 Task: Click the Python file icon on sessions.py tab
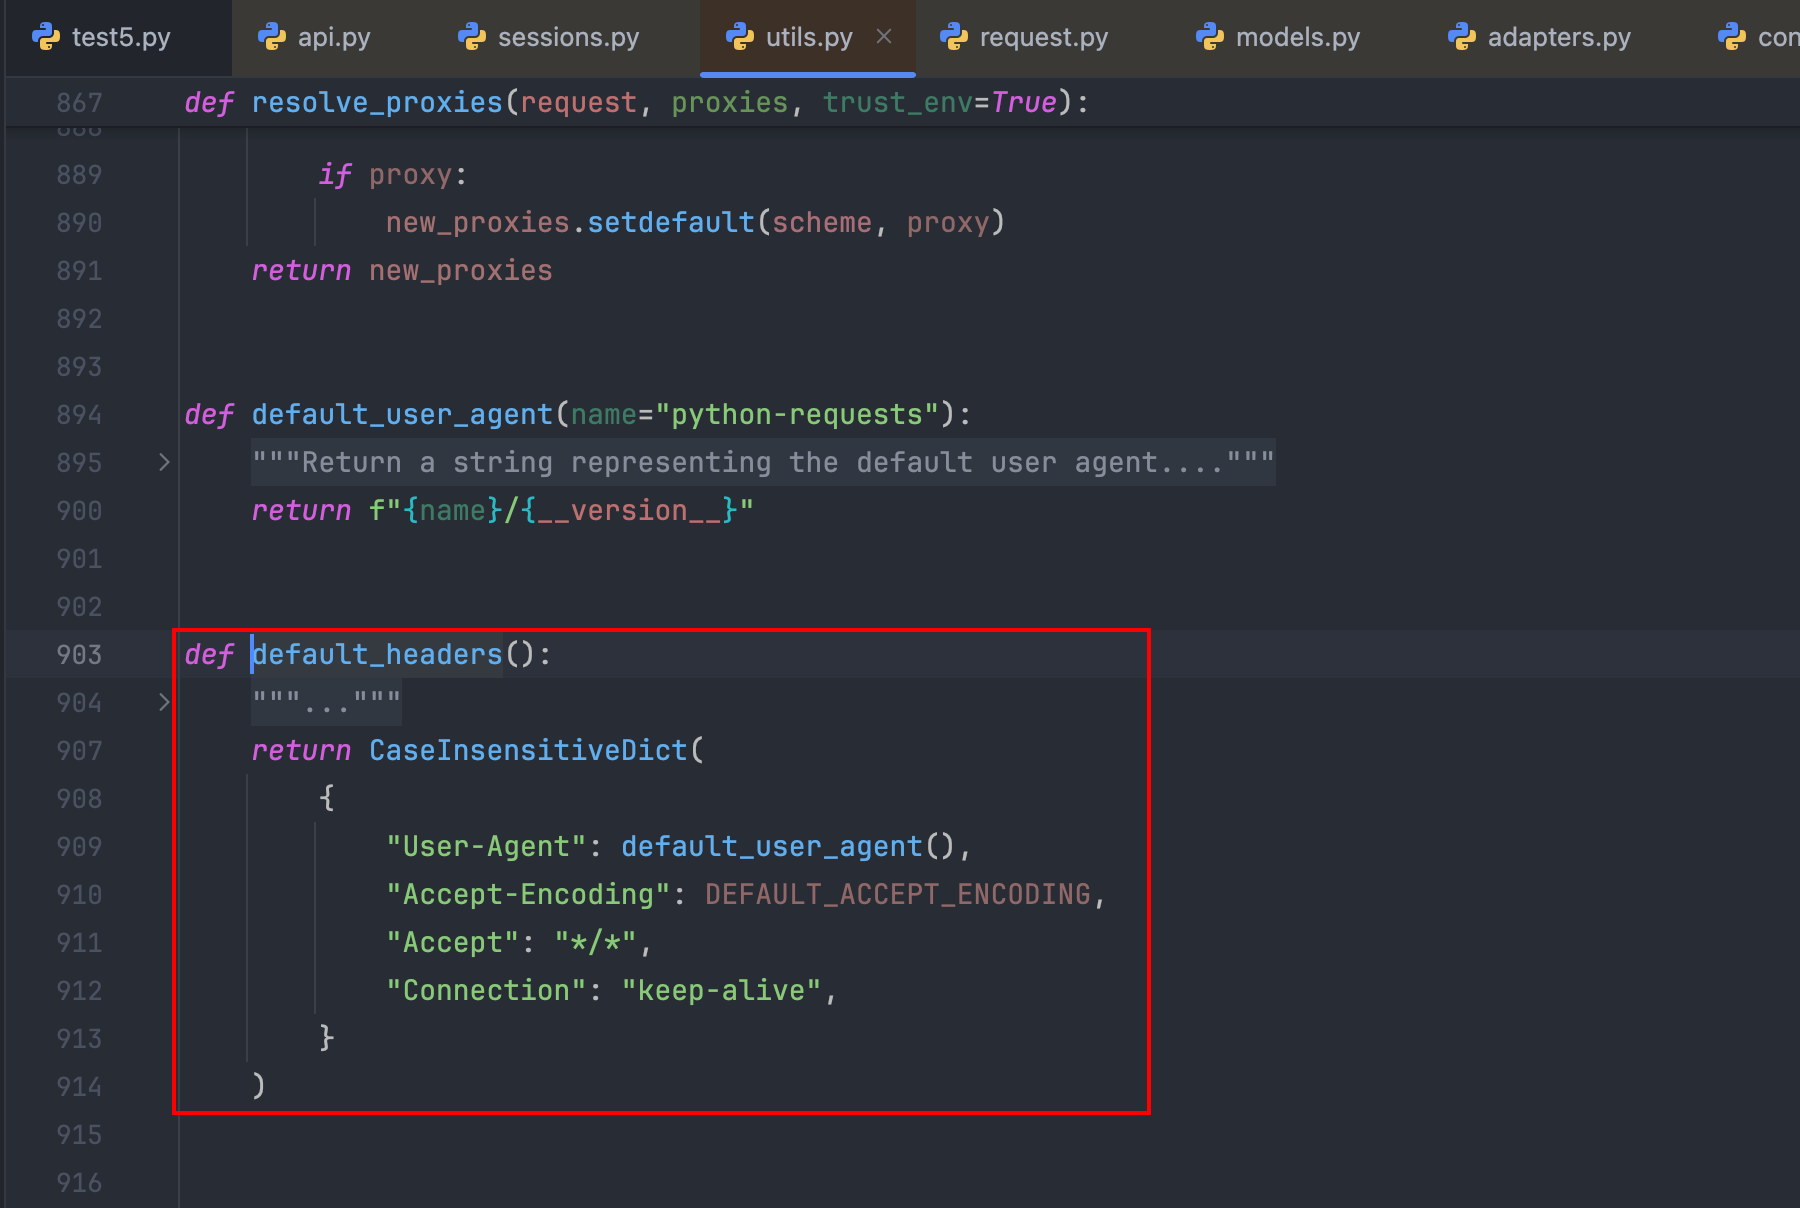point(472,38)
